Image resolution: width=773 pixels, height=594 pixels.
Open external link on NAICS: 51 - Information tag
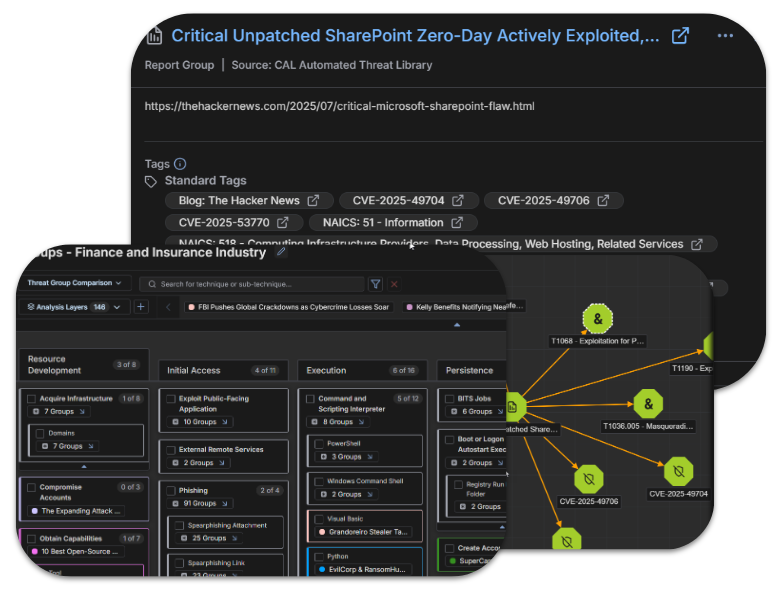click(457, 223)
